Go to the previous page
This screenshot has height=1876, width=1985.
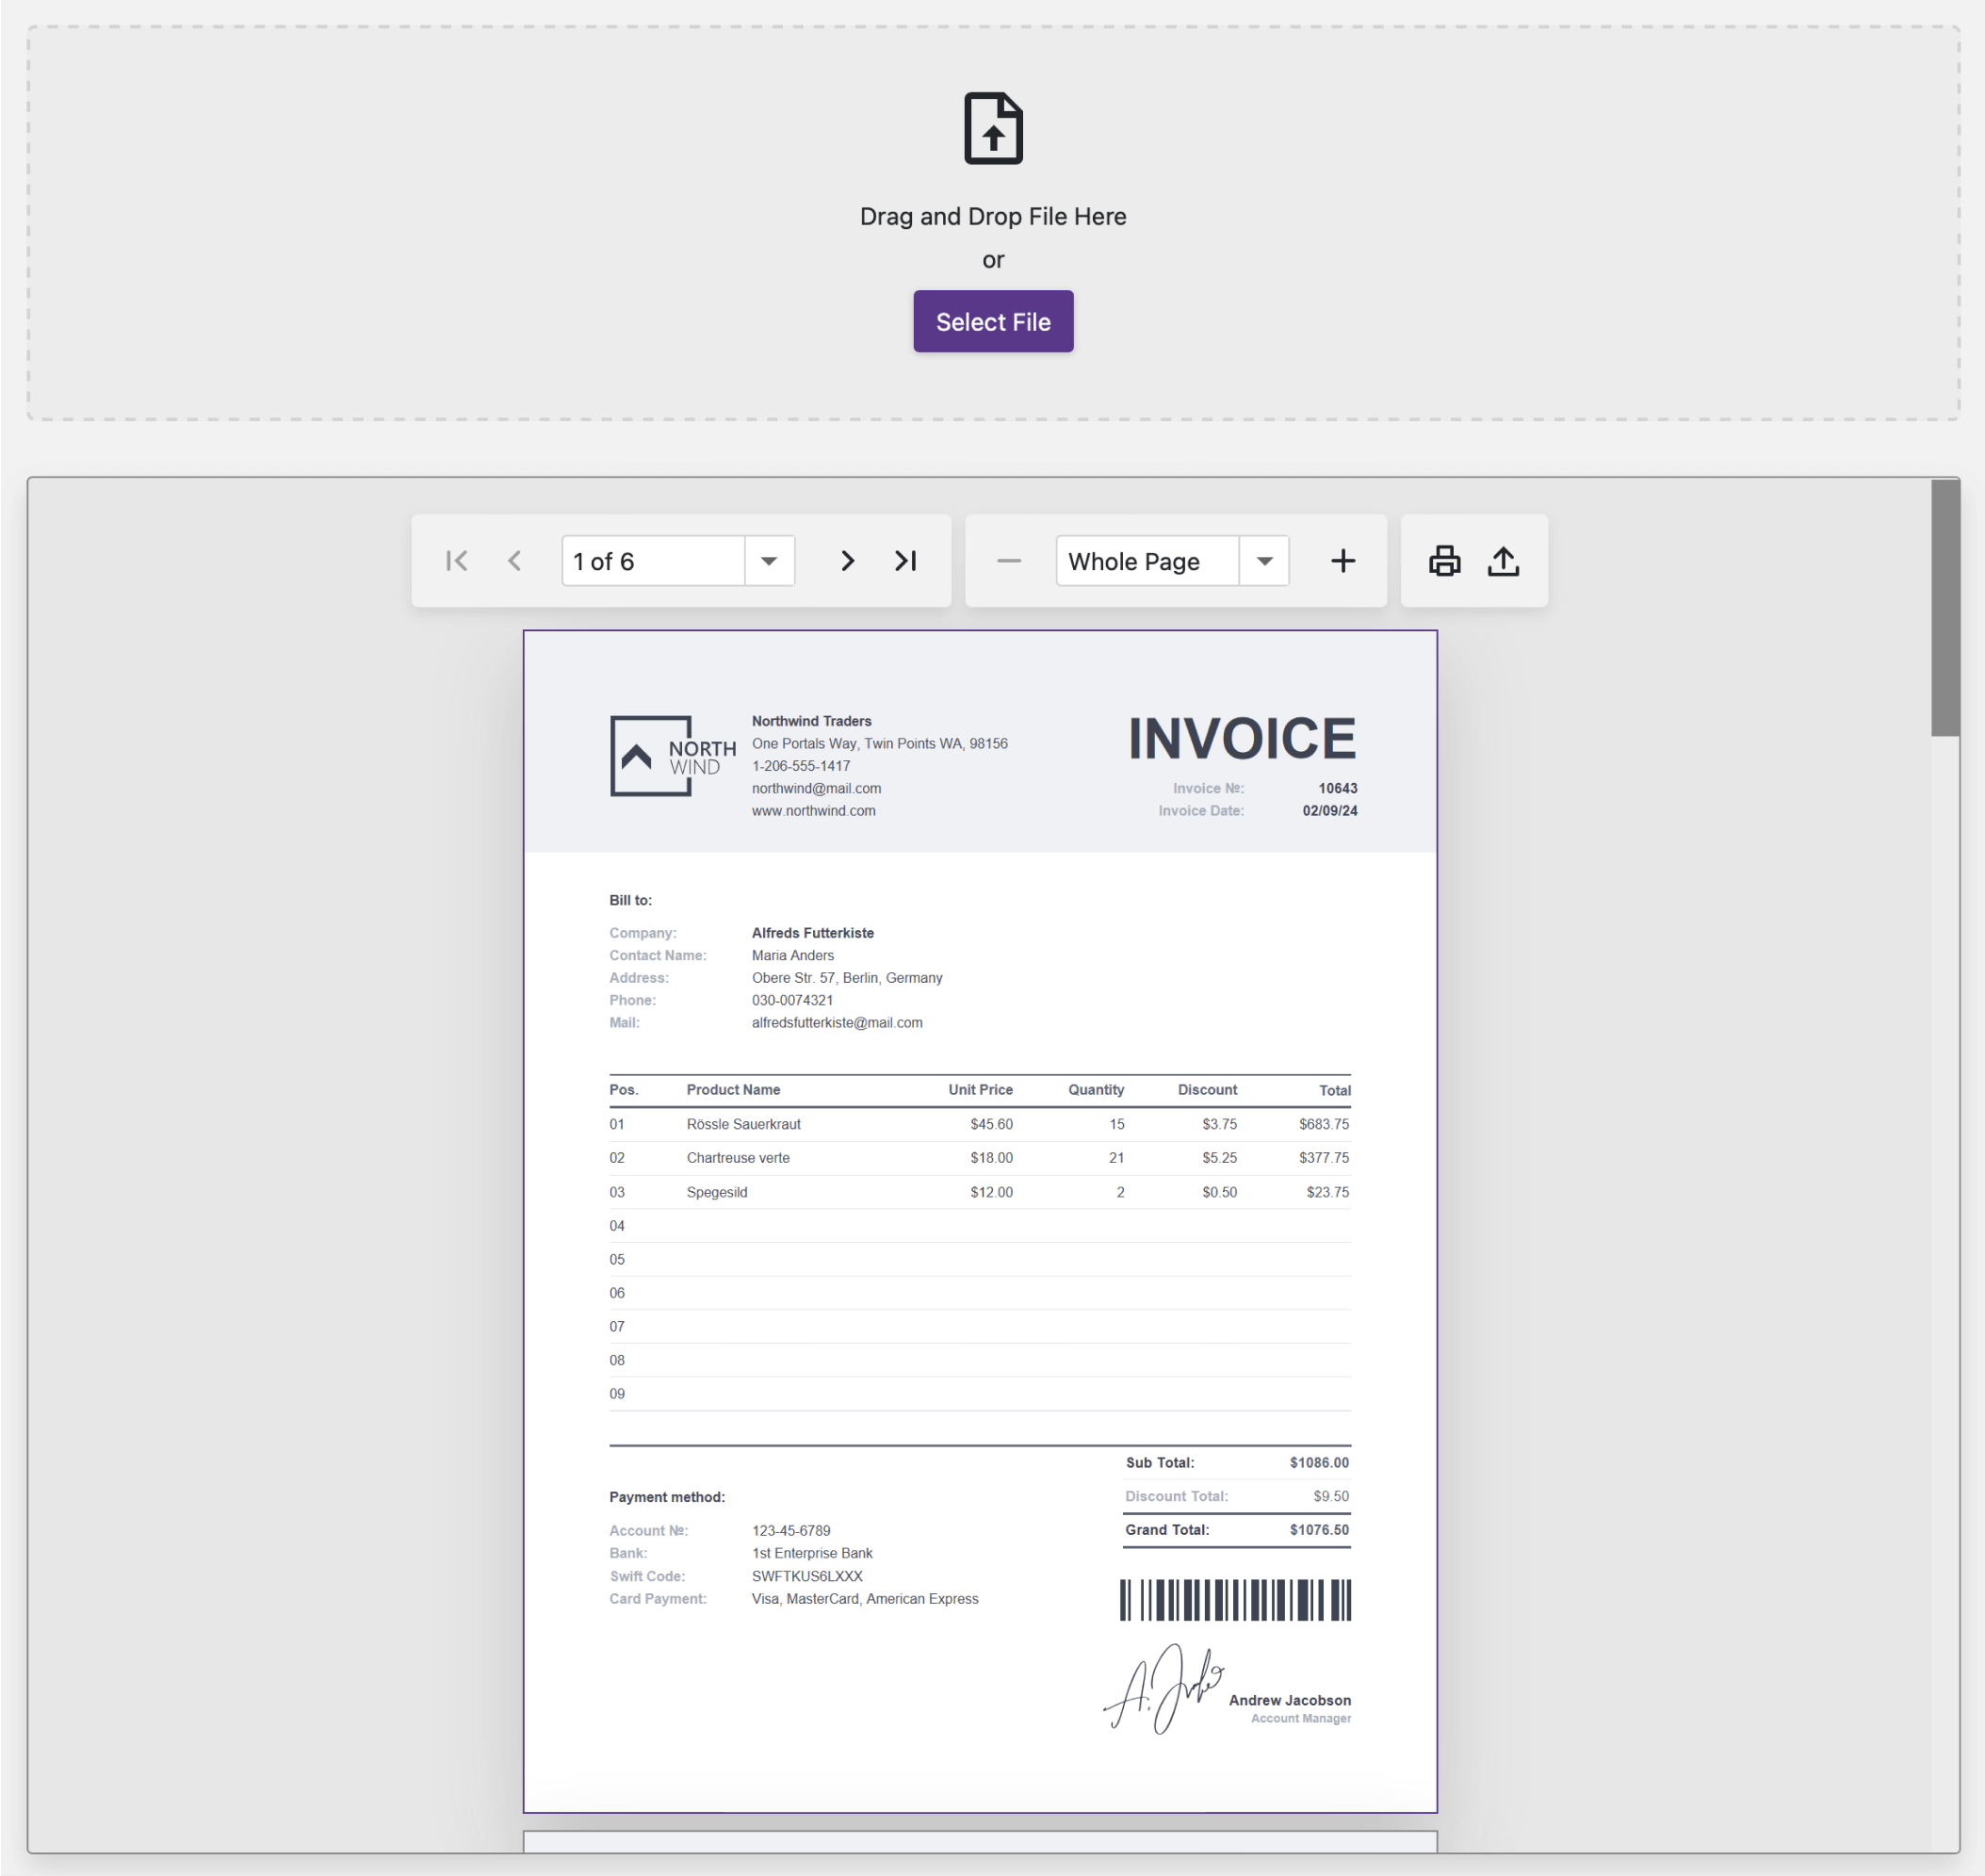(x=514, y=560)
